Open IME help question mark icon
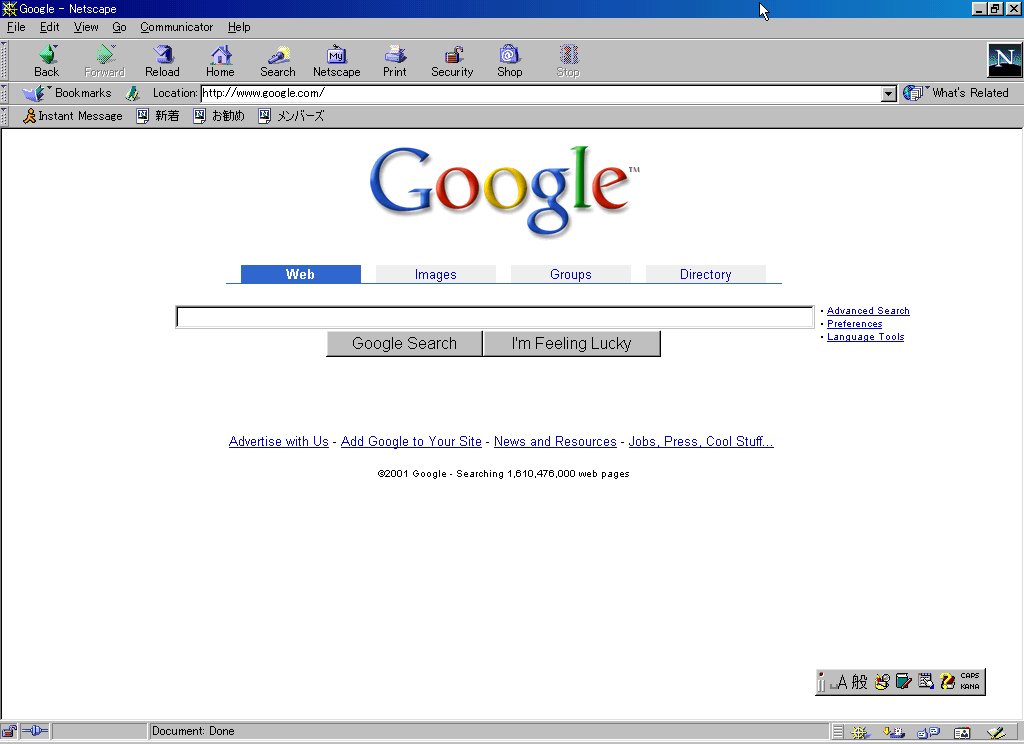Image resolution: width=1024 pixels, height=744 pixels. [x=948, y=682]
